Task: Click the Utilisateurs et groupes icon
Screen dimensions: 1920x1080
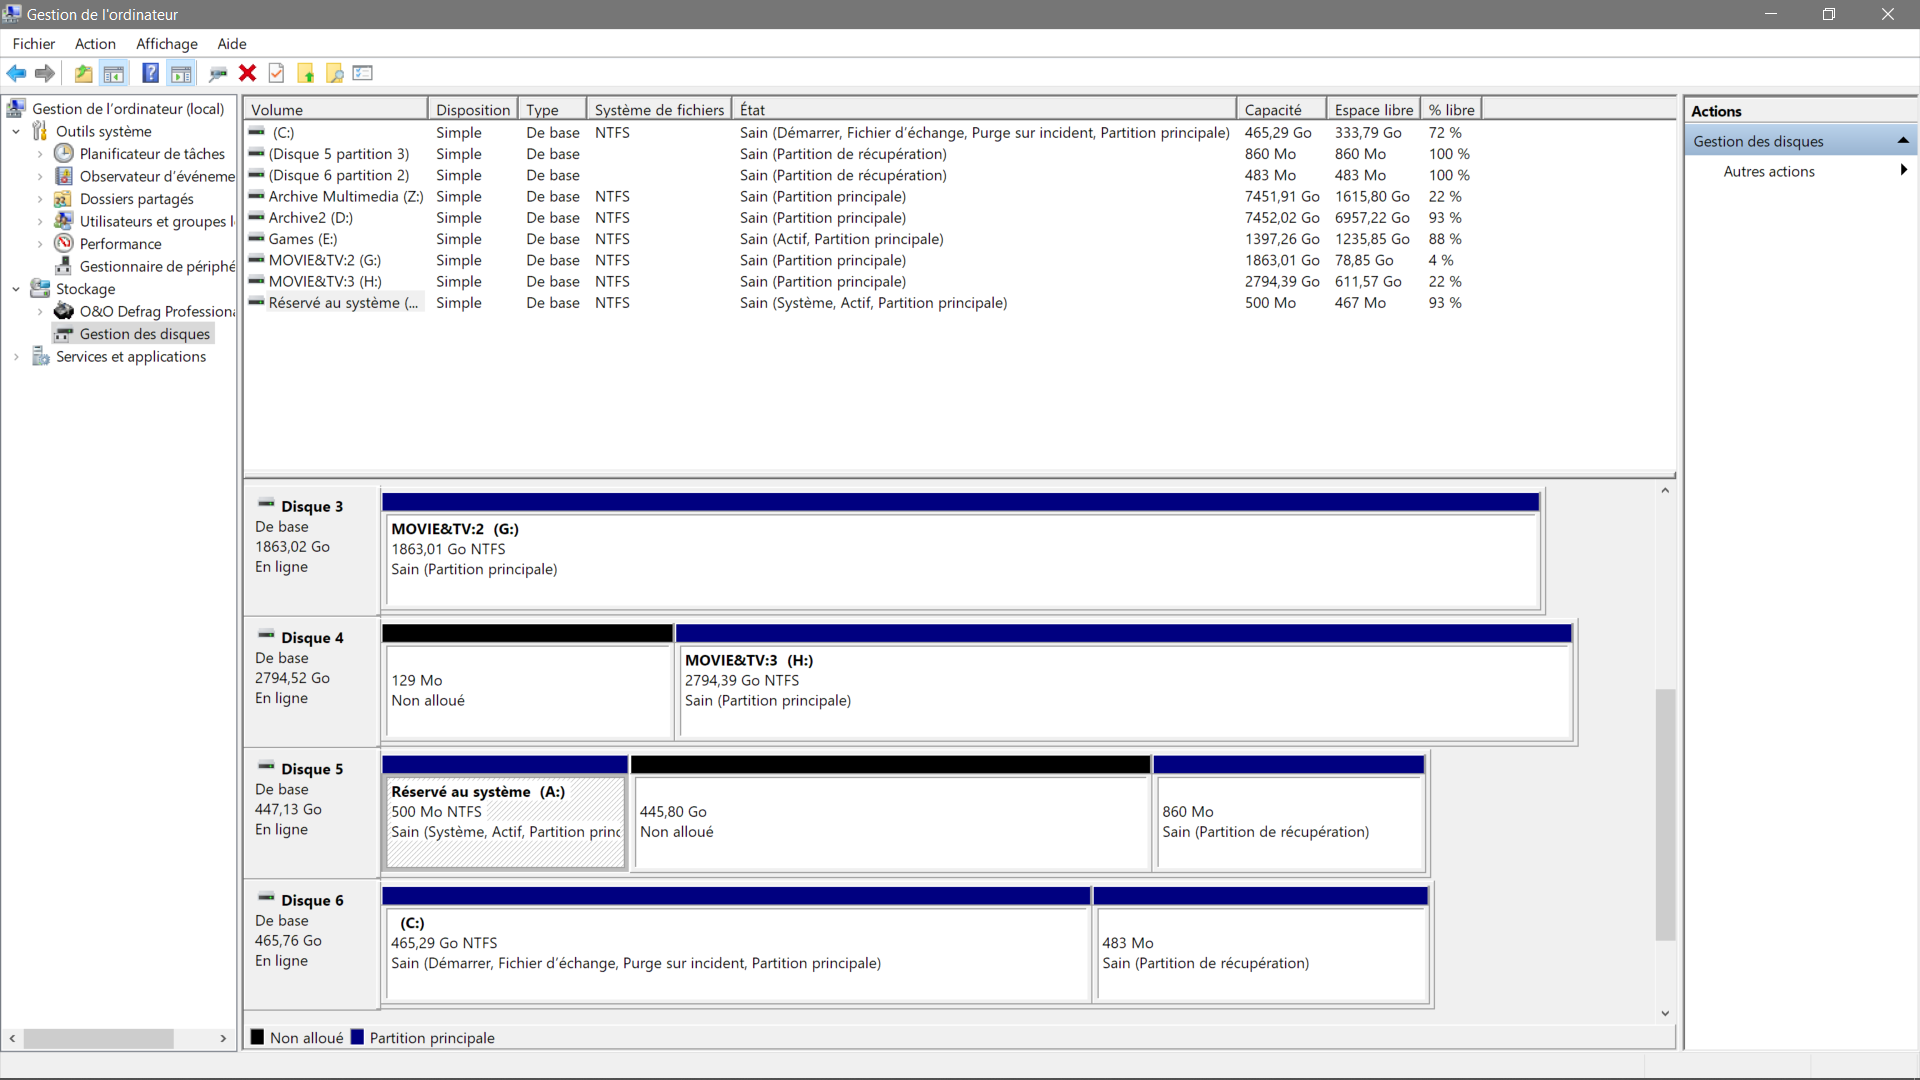Action: point(64,221)
